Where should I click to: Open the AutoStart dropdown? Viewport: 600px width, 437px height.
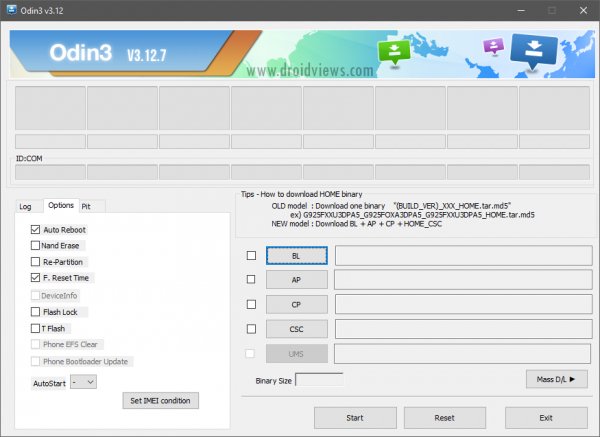(x=84, y=382)
